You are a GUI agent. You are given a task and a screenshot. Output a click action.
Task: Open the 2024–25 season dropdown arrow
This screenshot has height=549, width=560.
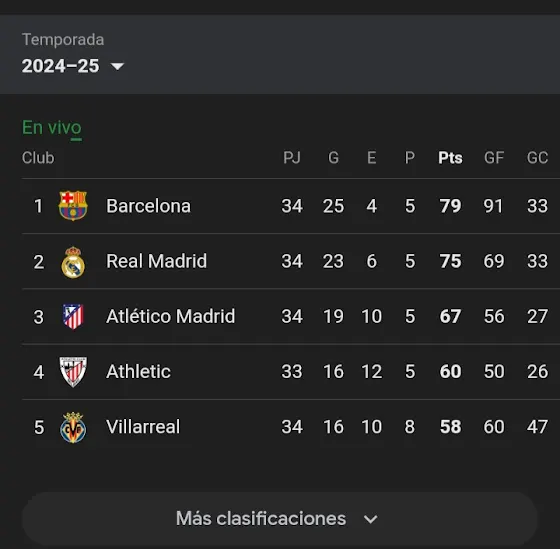(117, 66)
